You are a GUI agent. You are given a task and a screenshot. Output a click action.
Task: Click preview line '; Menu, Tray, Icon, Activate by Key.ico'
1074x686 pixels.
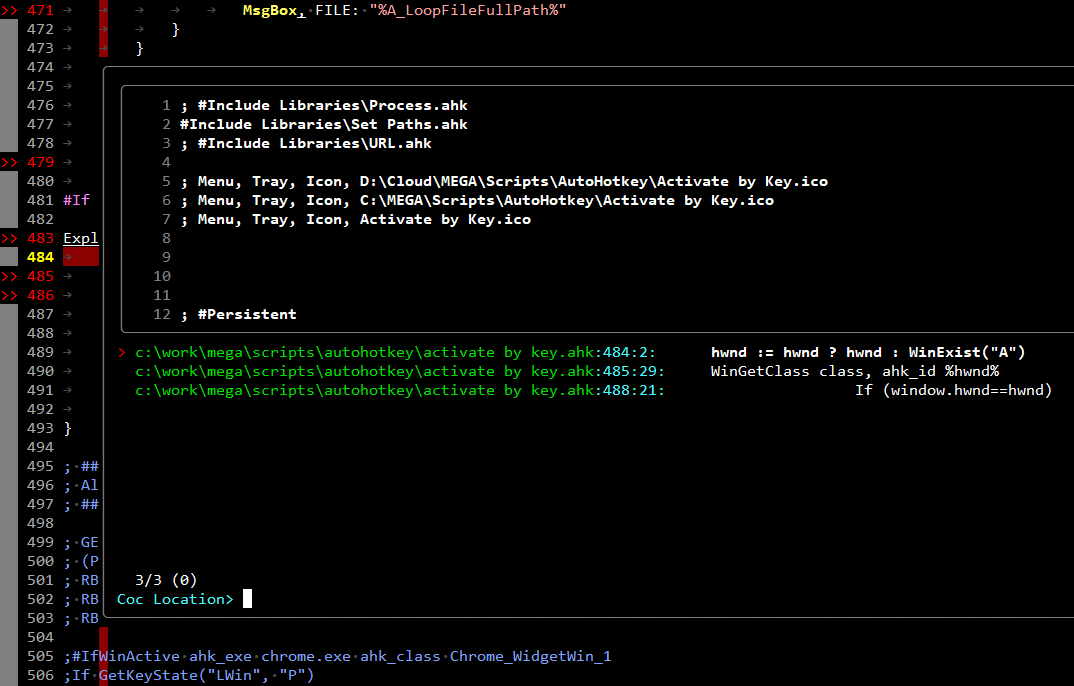point(355,219)
